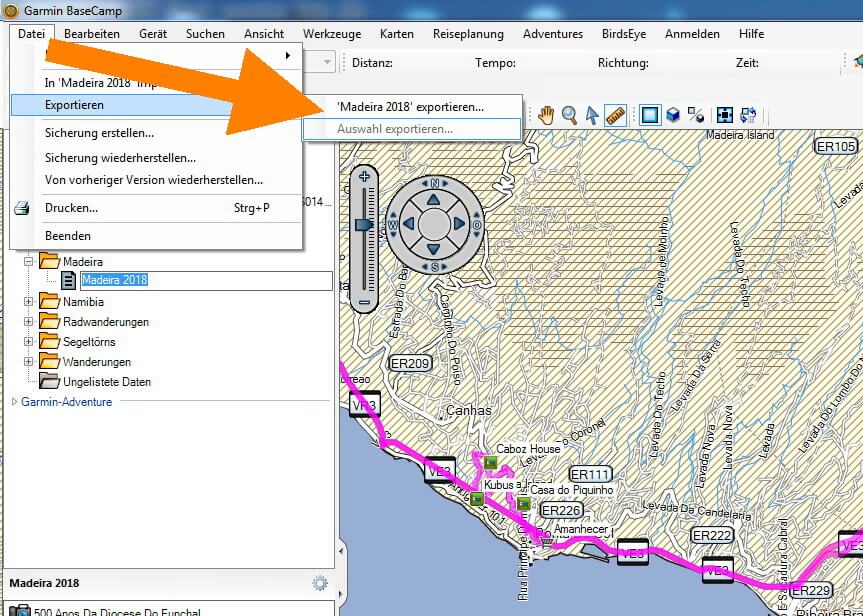Pan map north with up arrow
Image resolution: width=863 pixels, height=616 pixels.
[434, 200]
